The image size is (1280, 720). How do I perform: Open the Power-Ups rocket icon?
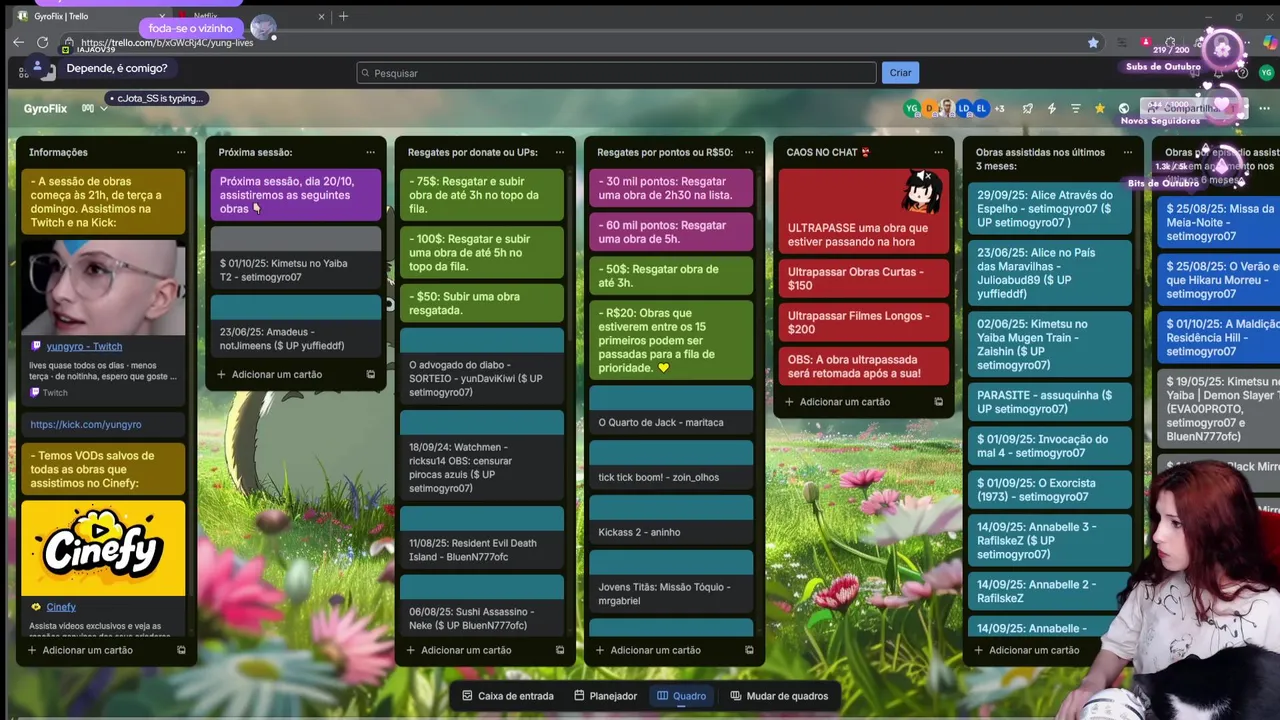tap(1027, 108)
